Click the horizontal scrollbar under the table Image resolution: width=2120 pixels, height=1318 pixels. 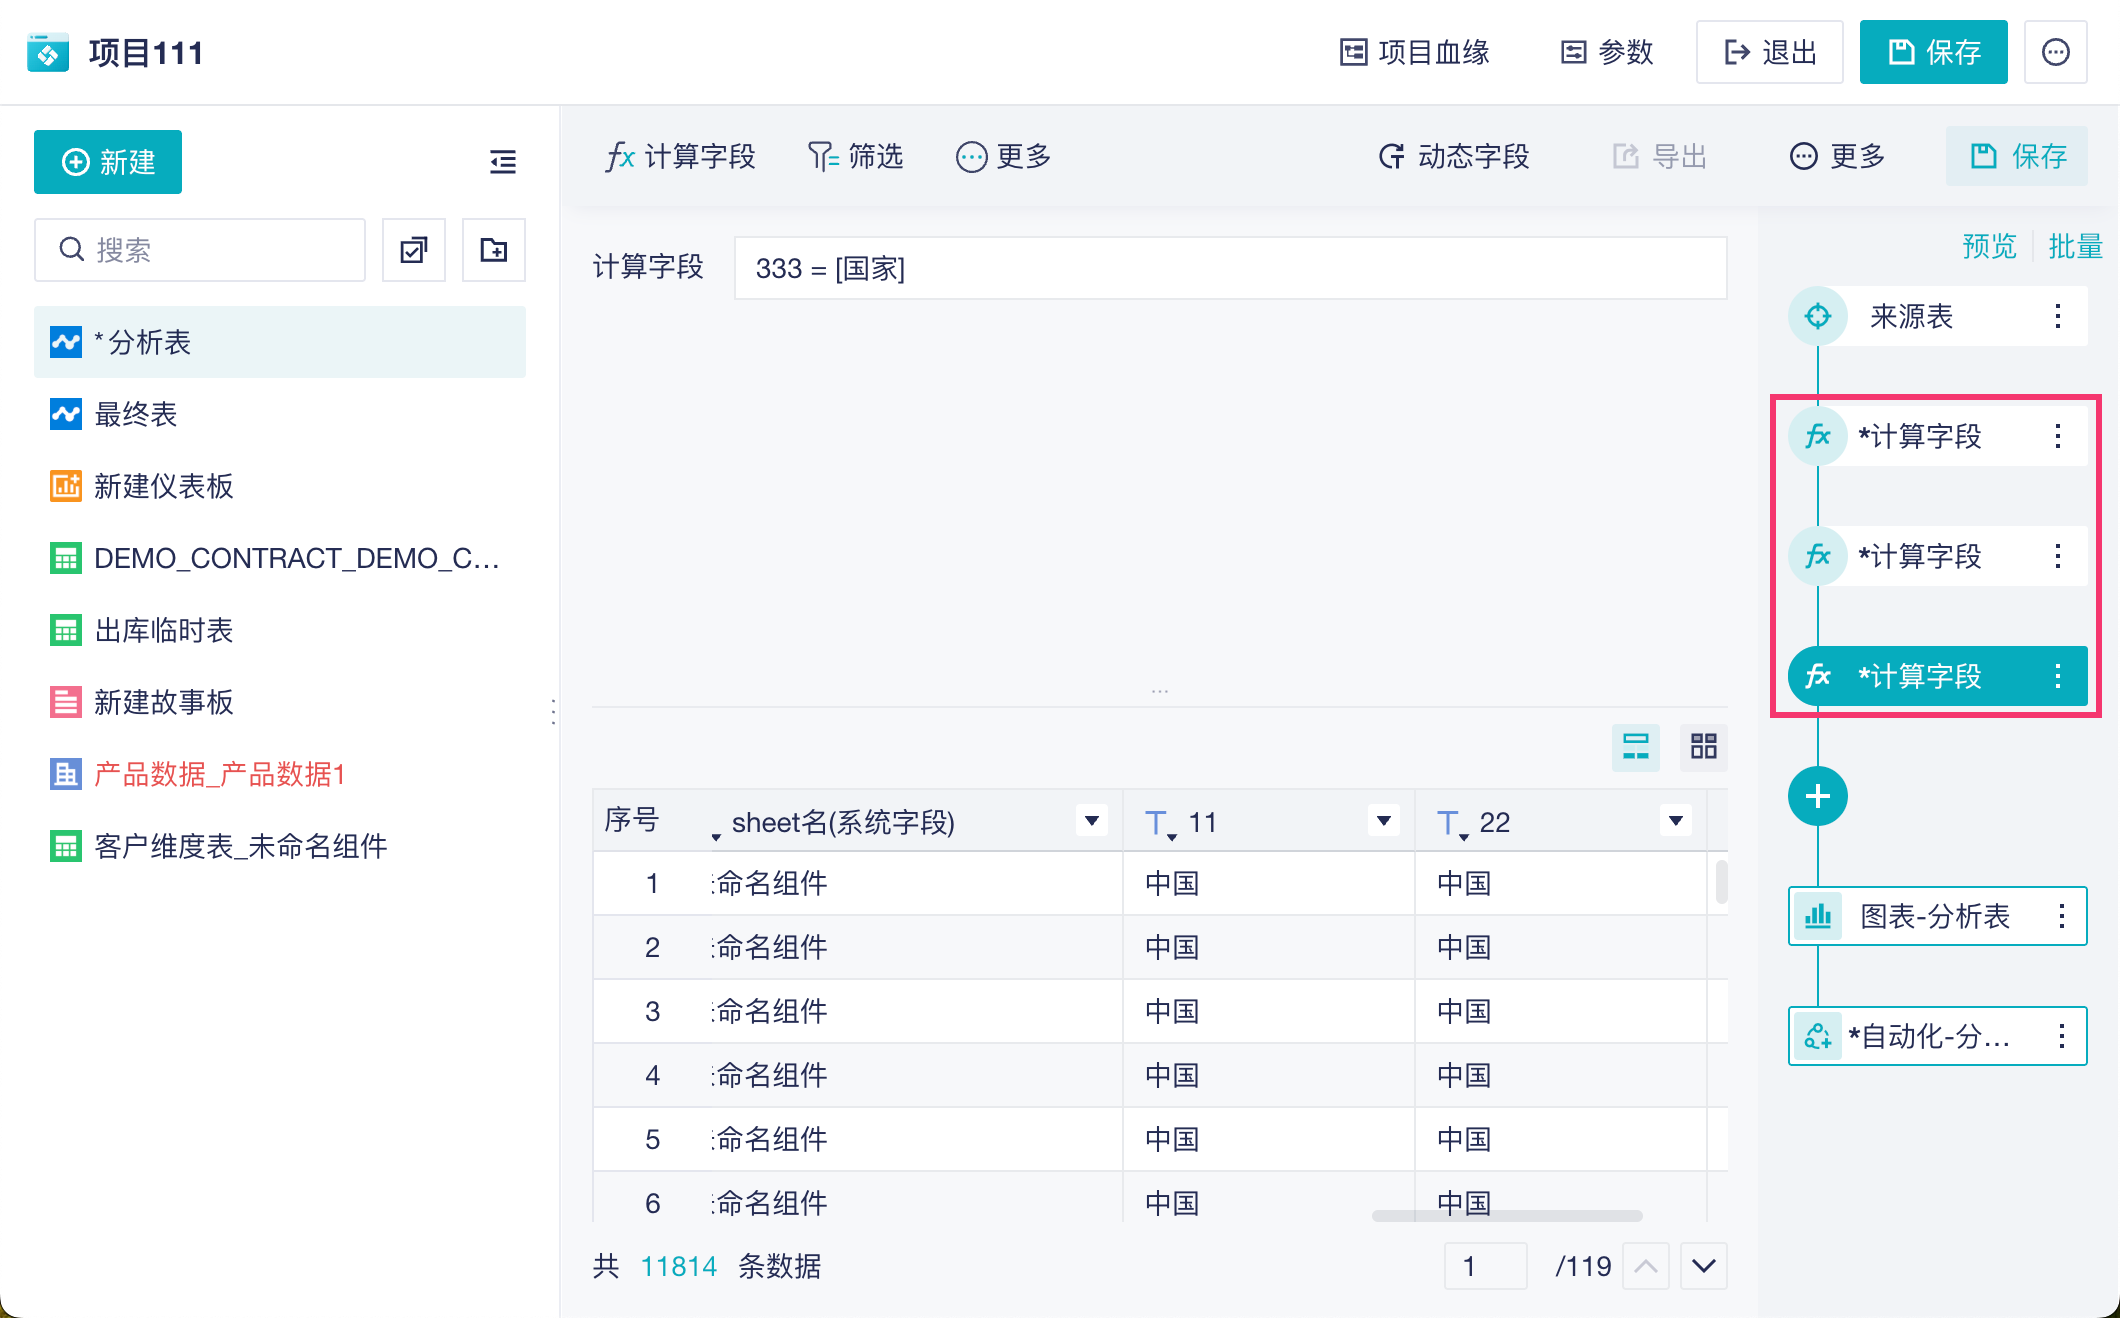click(1506, 1216)
